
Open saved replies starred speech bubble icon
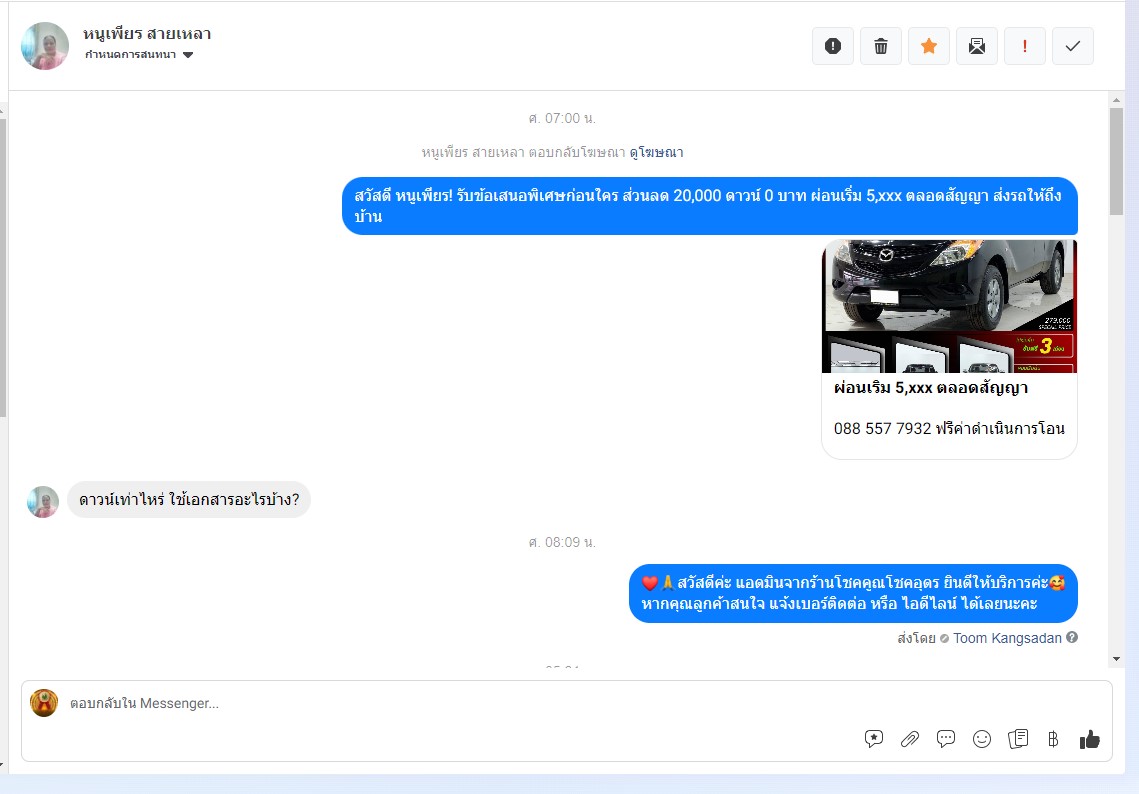(x=874, y=740)
